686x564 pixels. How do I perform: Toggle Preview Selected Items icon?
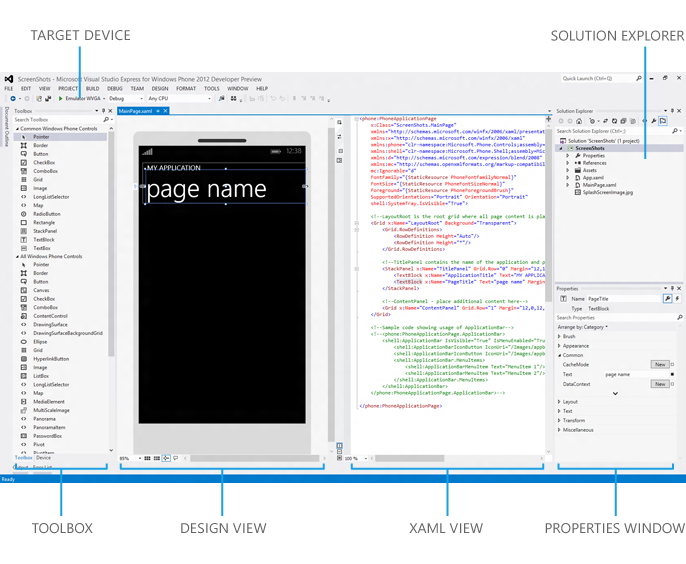point(663,121)
